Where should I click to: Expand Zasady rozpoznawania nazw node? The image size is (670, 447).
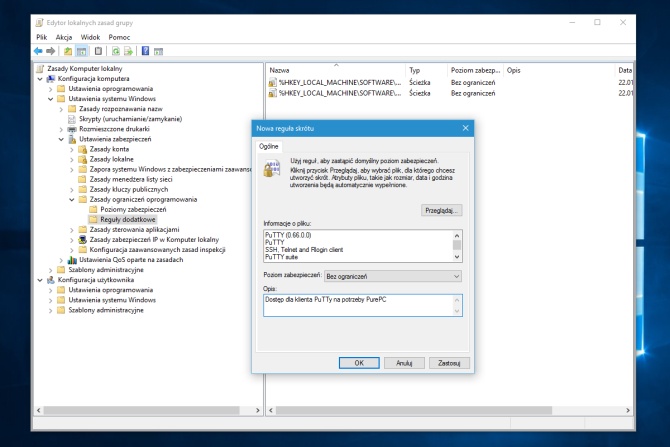click(x=61, y=109)
